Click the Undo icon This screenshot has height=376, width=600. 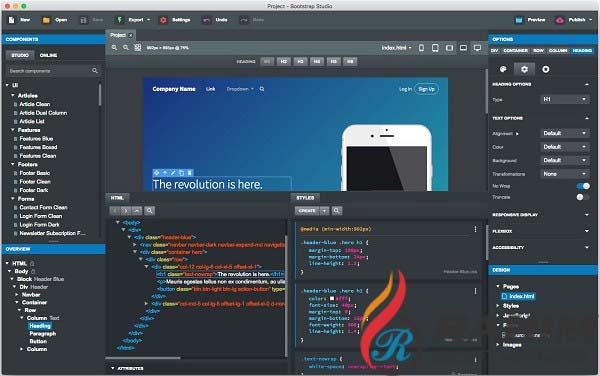[x=206, y=20]
